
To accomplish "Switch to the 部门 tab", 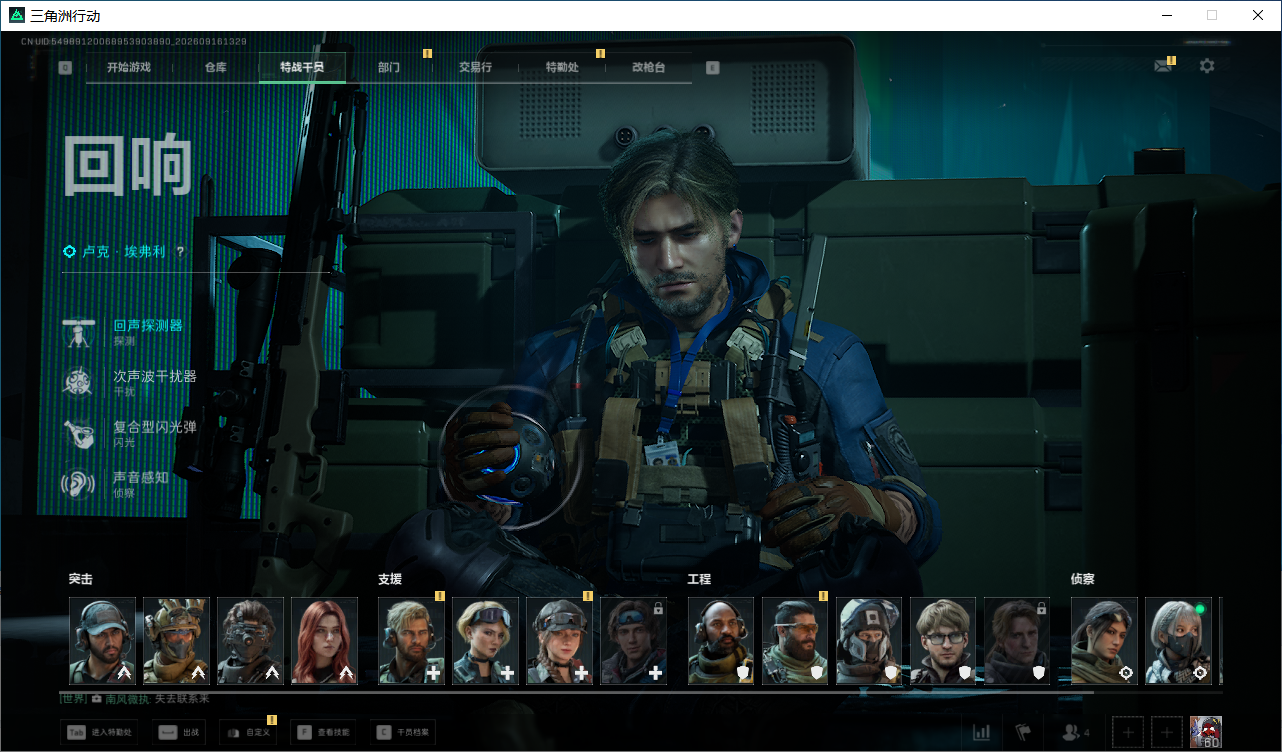I will 389,68.
